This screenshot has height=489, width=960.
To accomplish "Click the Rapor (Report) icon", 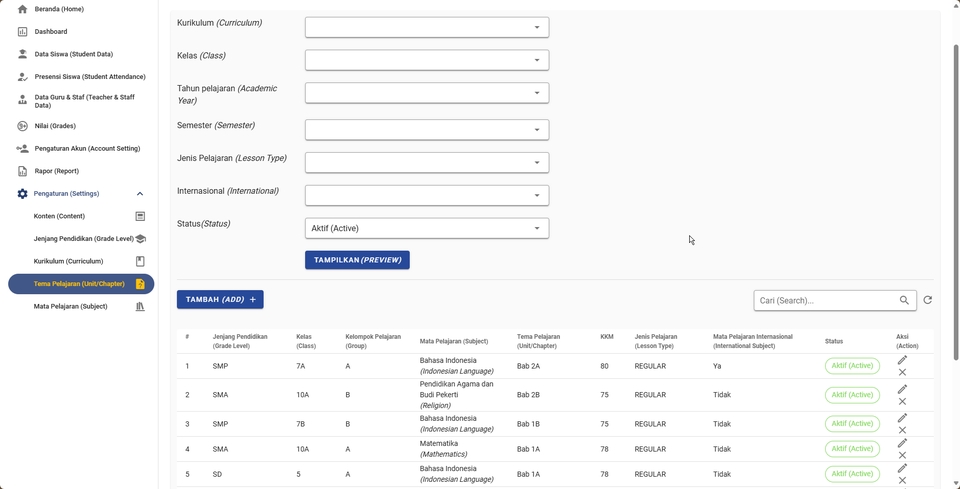I will [23, 171].
